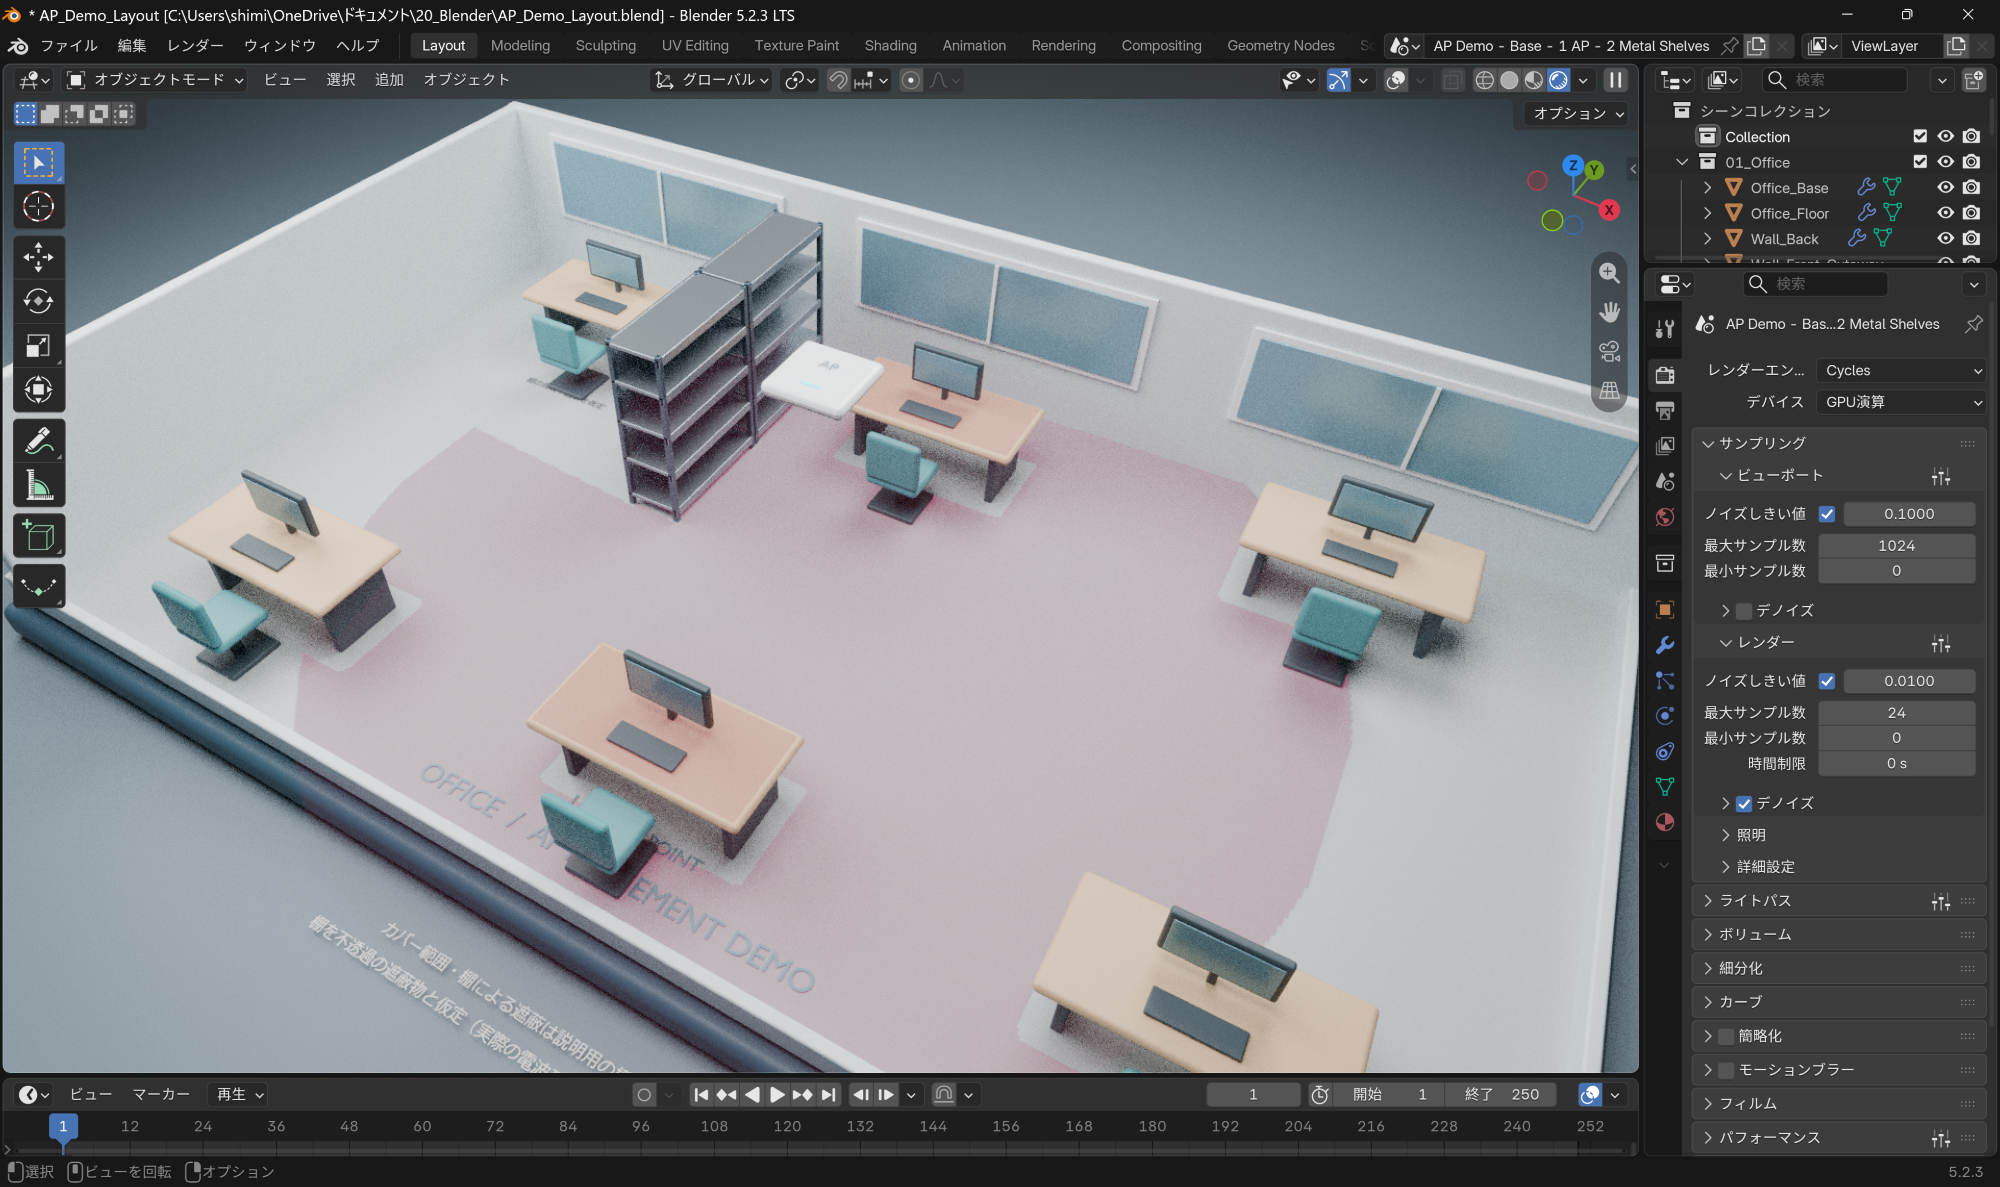Open the Global transform orientation dropdown

pyautogui.click(x=711, y=80)
